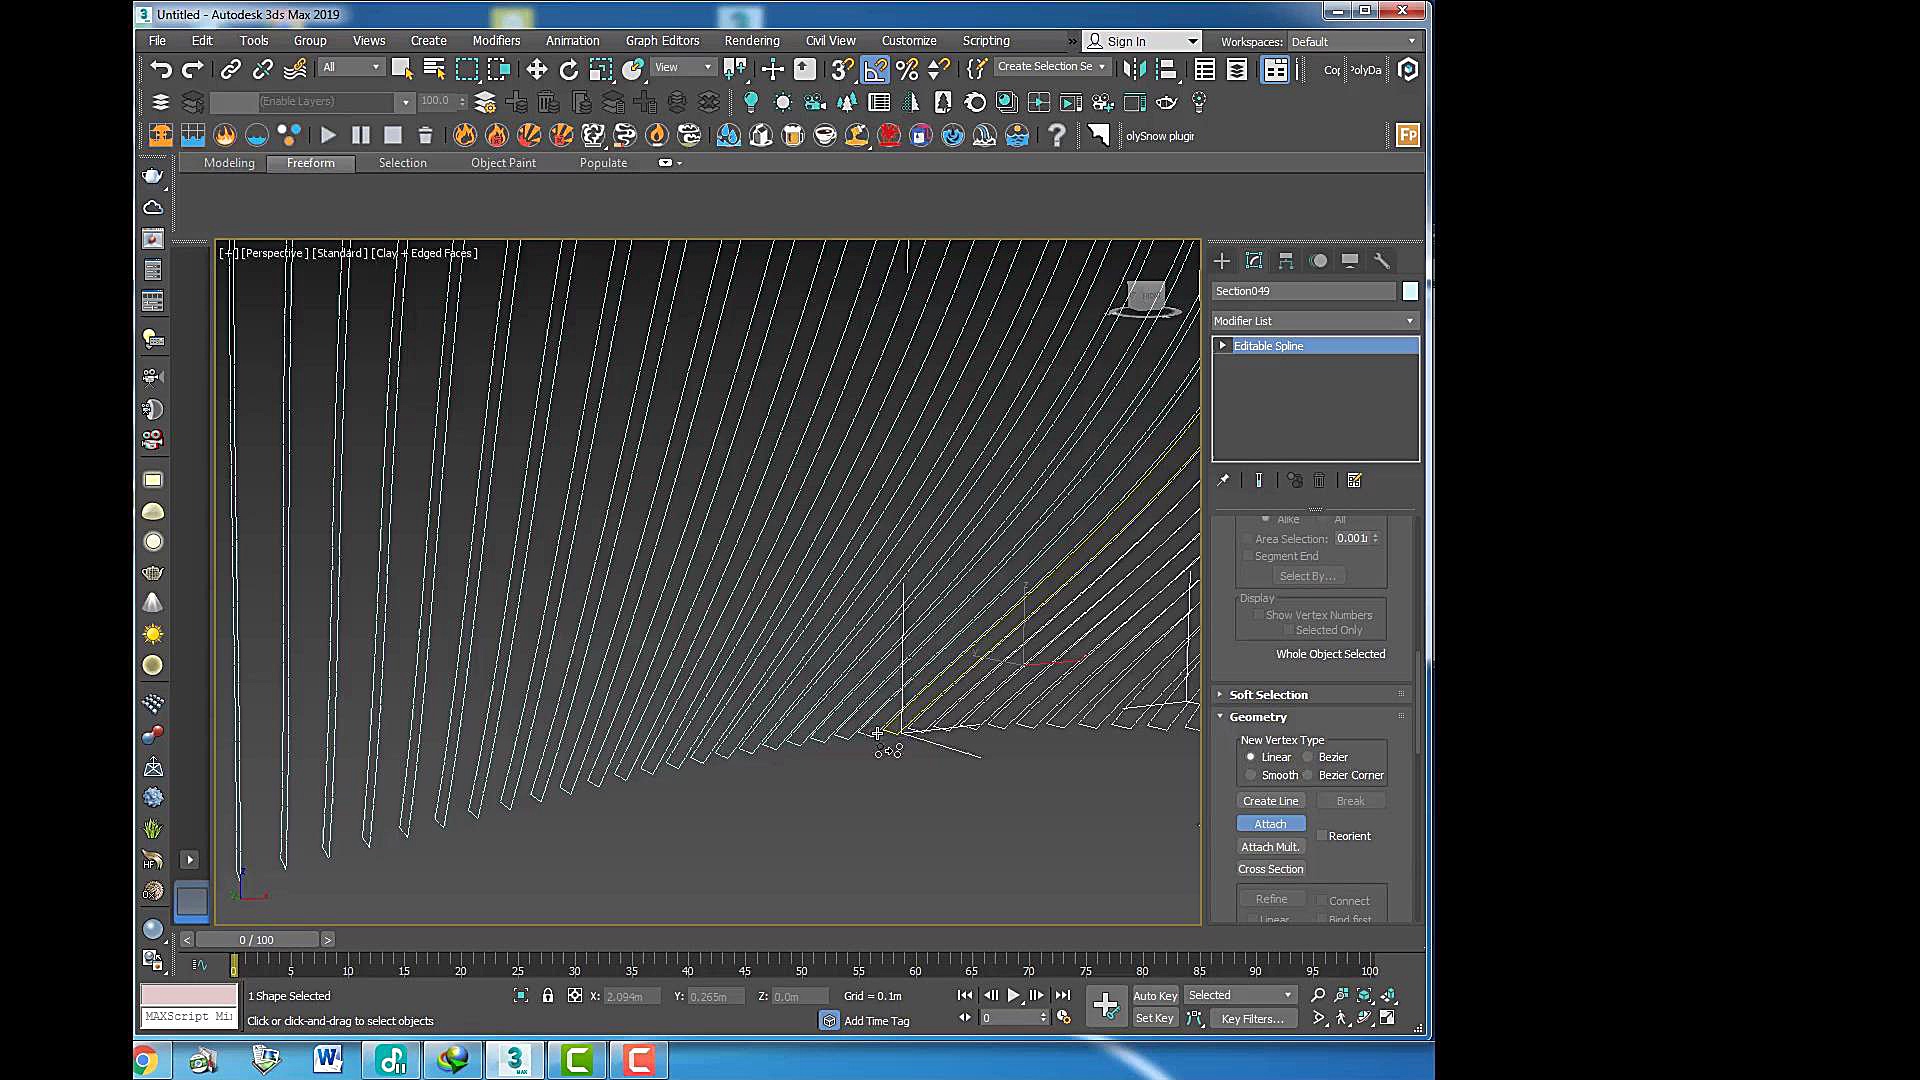Click the teapot icon in left sidebar
Image resolution: width=1920 pixels, height=1080 pixels.
coord(152,176)
